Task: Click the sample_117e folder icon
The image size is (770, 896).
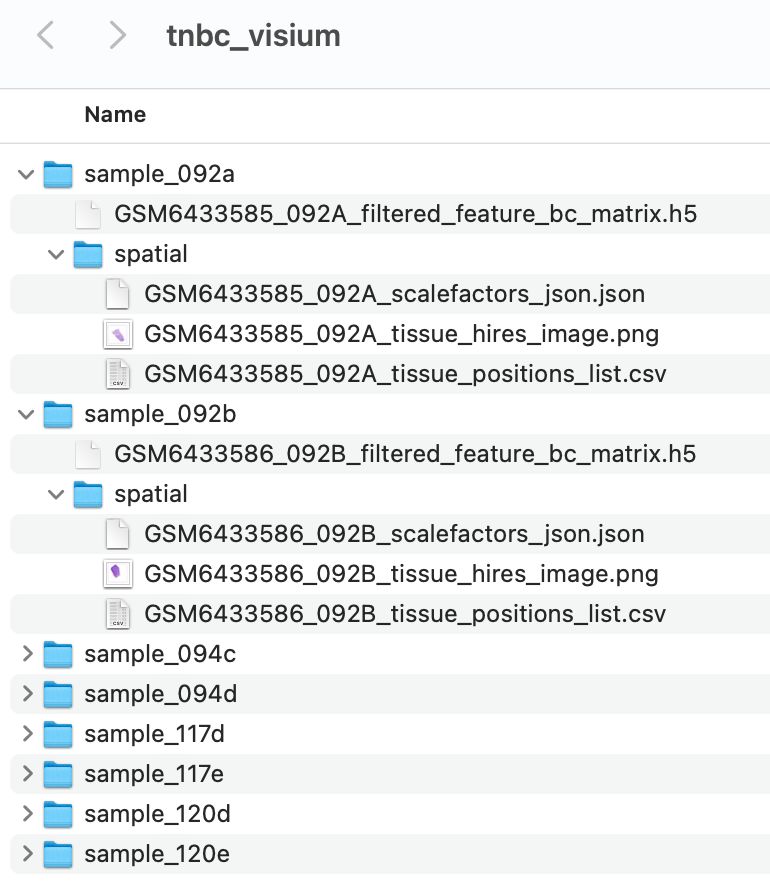Action: (x=58, y=774)
